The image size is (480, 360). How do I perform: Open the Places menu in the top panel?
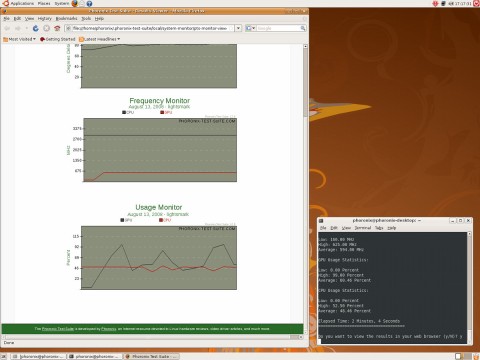click(x=44, y=3)
